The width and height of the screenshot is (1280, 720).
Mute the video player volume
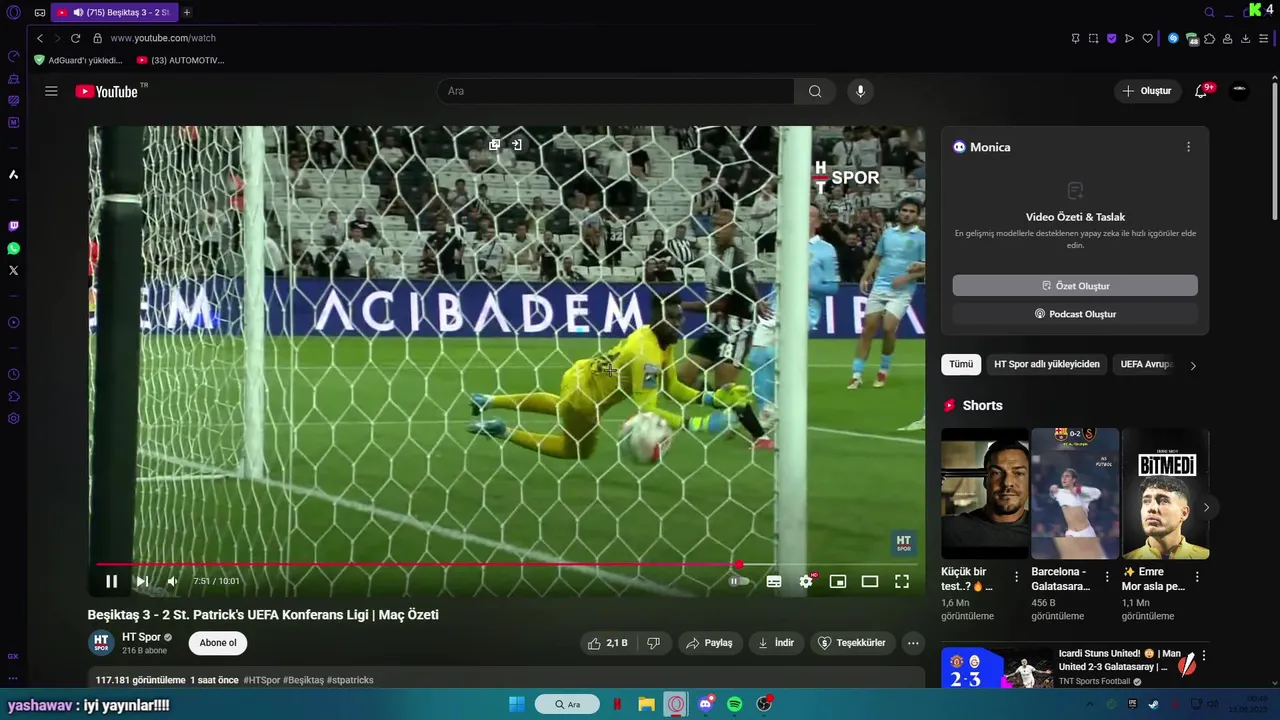click(172, 581)
